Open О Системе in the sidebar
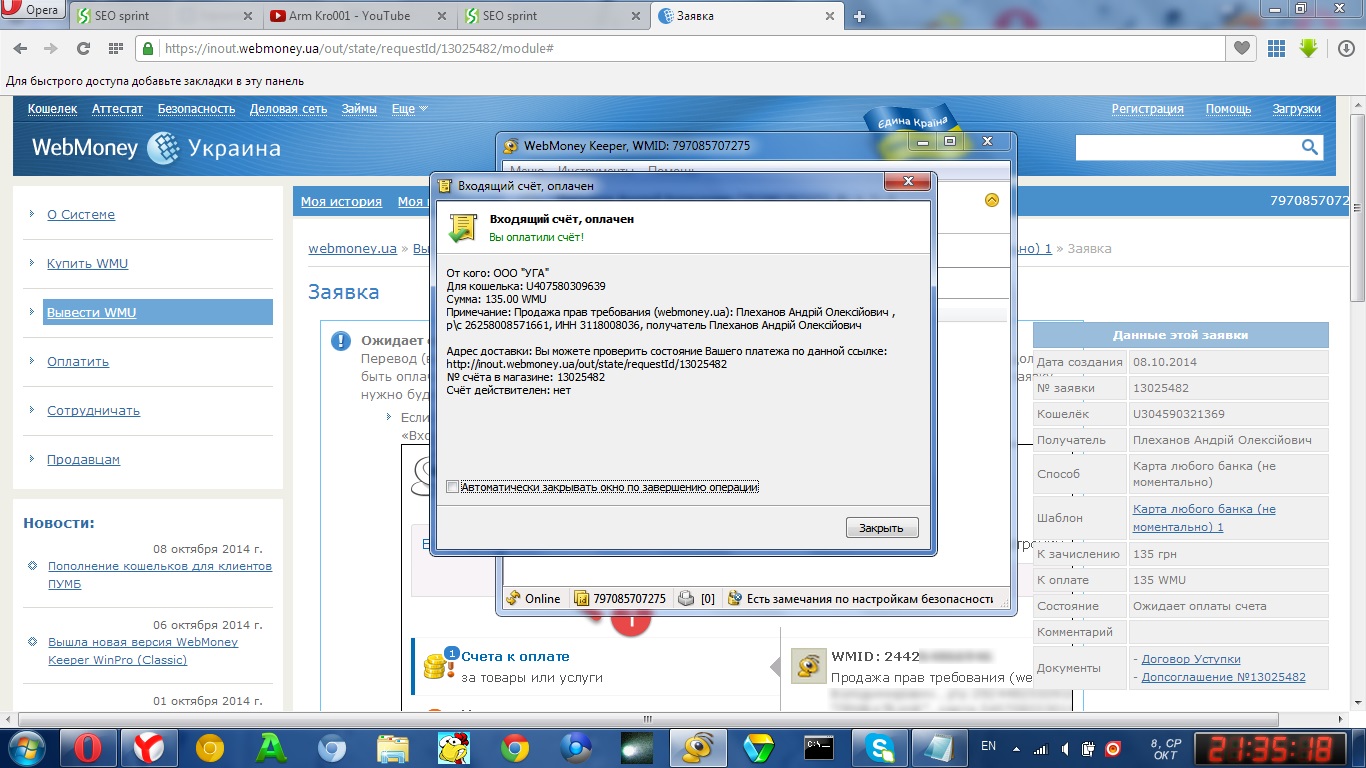This screenshot has width=1366, height=768. click(81, 214)
